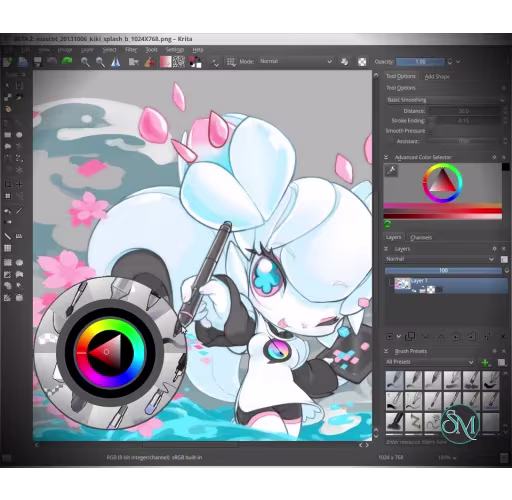Screen dimensions: 512x500
Task: Open the painting Mode blend dropdown
Action: pyautogui.click(x=296, y=61)
